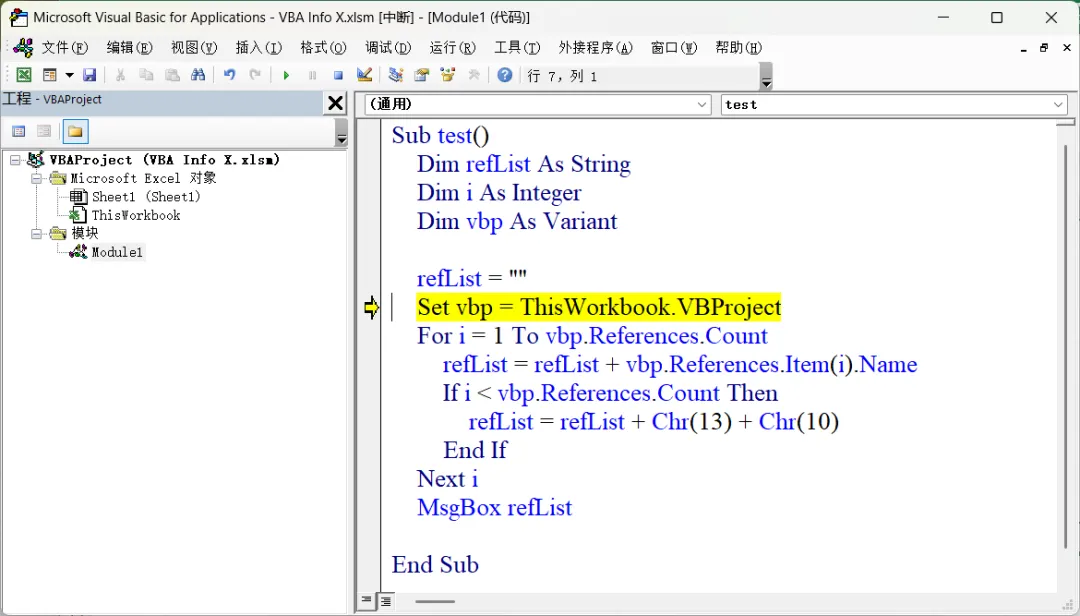Save the workbook with the floppy icon
This screenshot has height=616, width=1080.
click(x=90, y=75)
